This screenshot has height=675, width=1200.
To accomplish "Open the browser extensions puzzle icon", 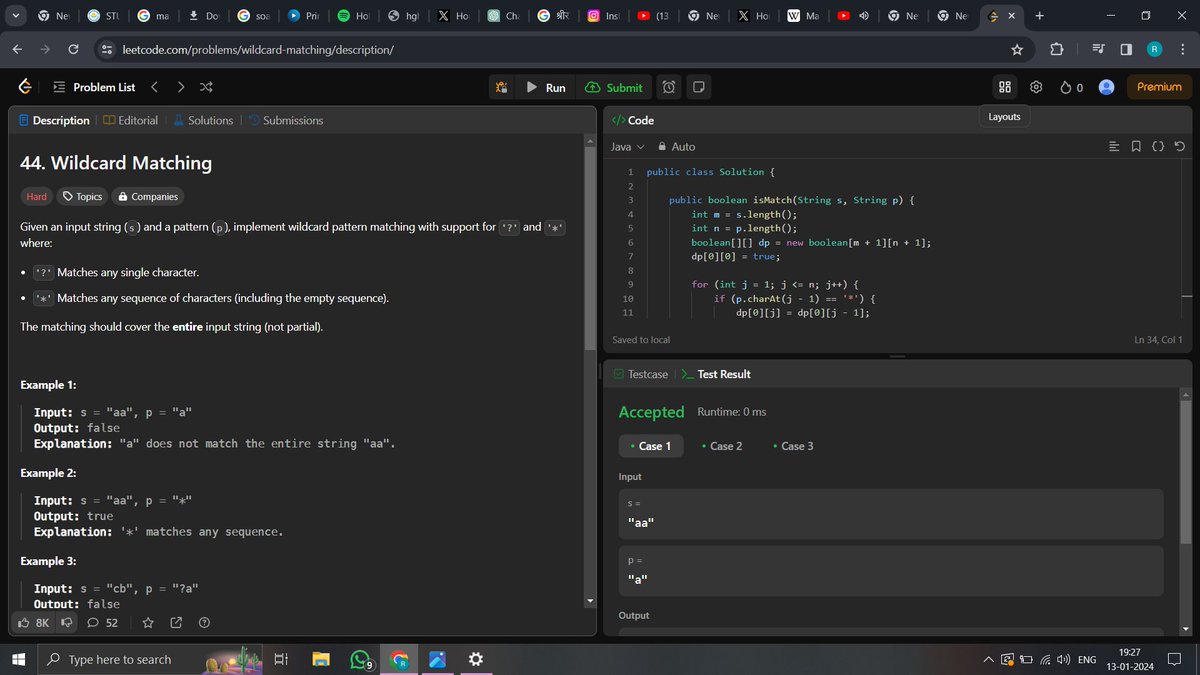I will pos(1057,50).
